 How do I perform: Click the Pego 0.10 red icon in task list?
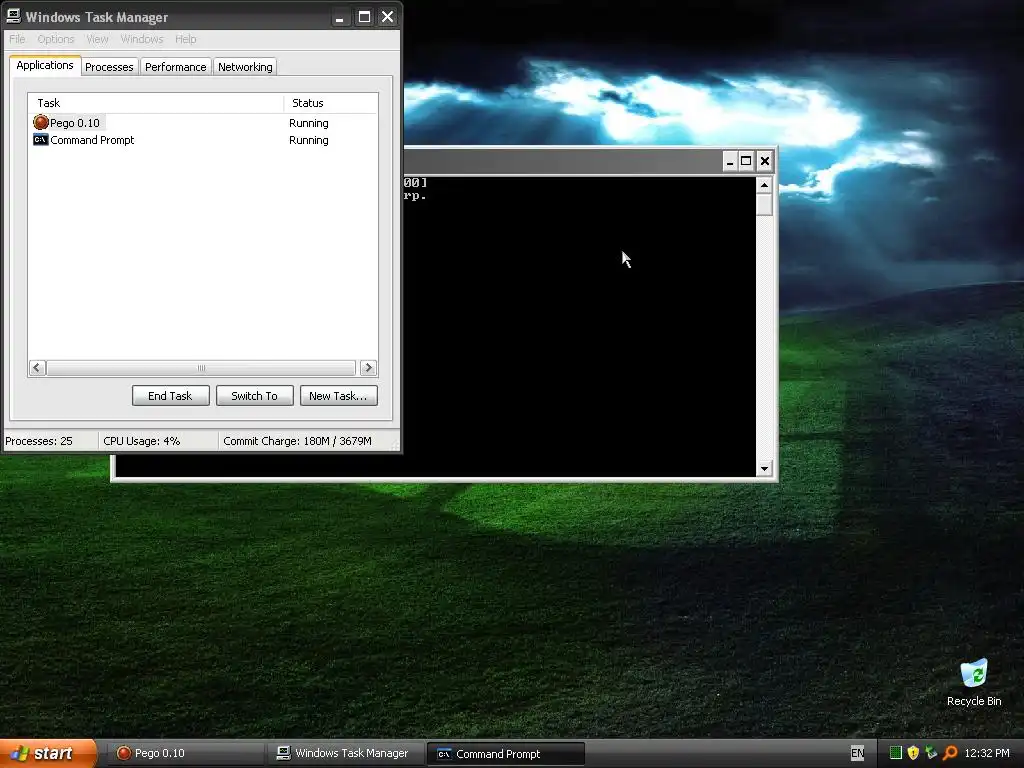coord(40,122)
